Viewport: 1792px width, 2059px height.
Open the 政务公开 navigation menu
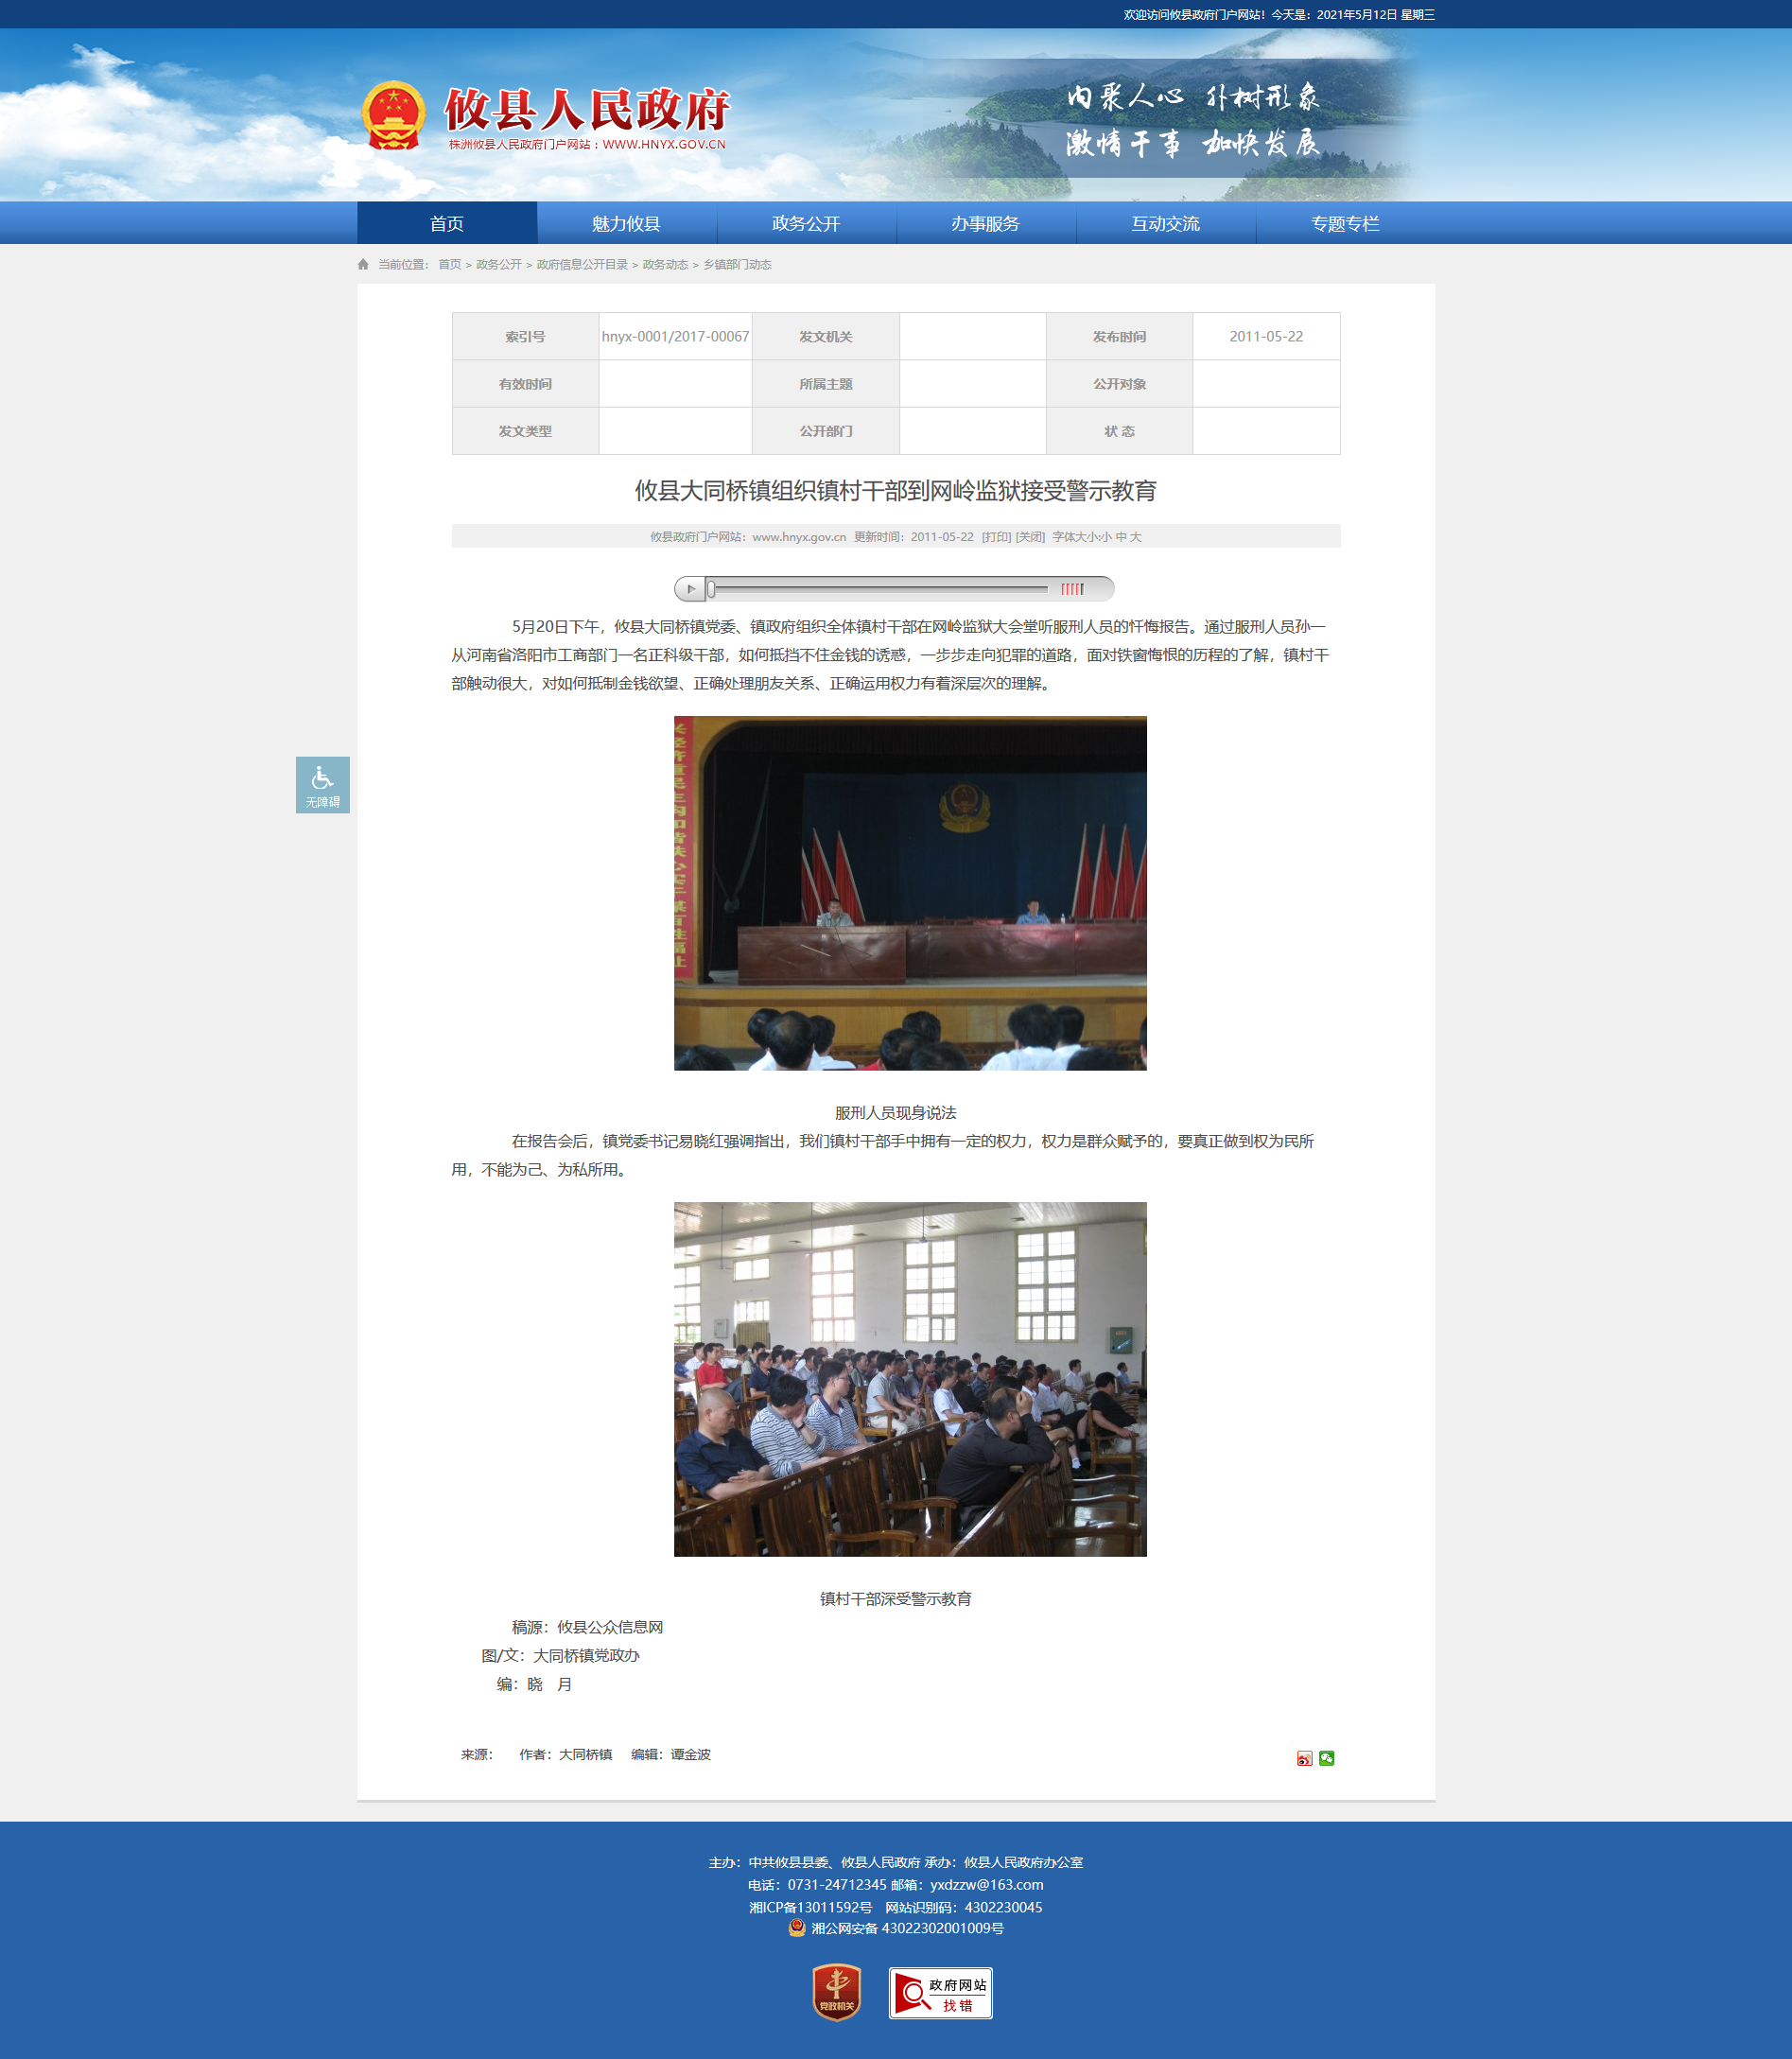point(806,224)
